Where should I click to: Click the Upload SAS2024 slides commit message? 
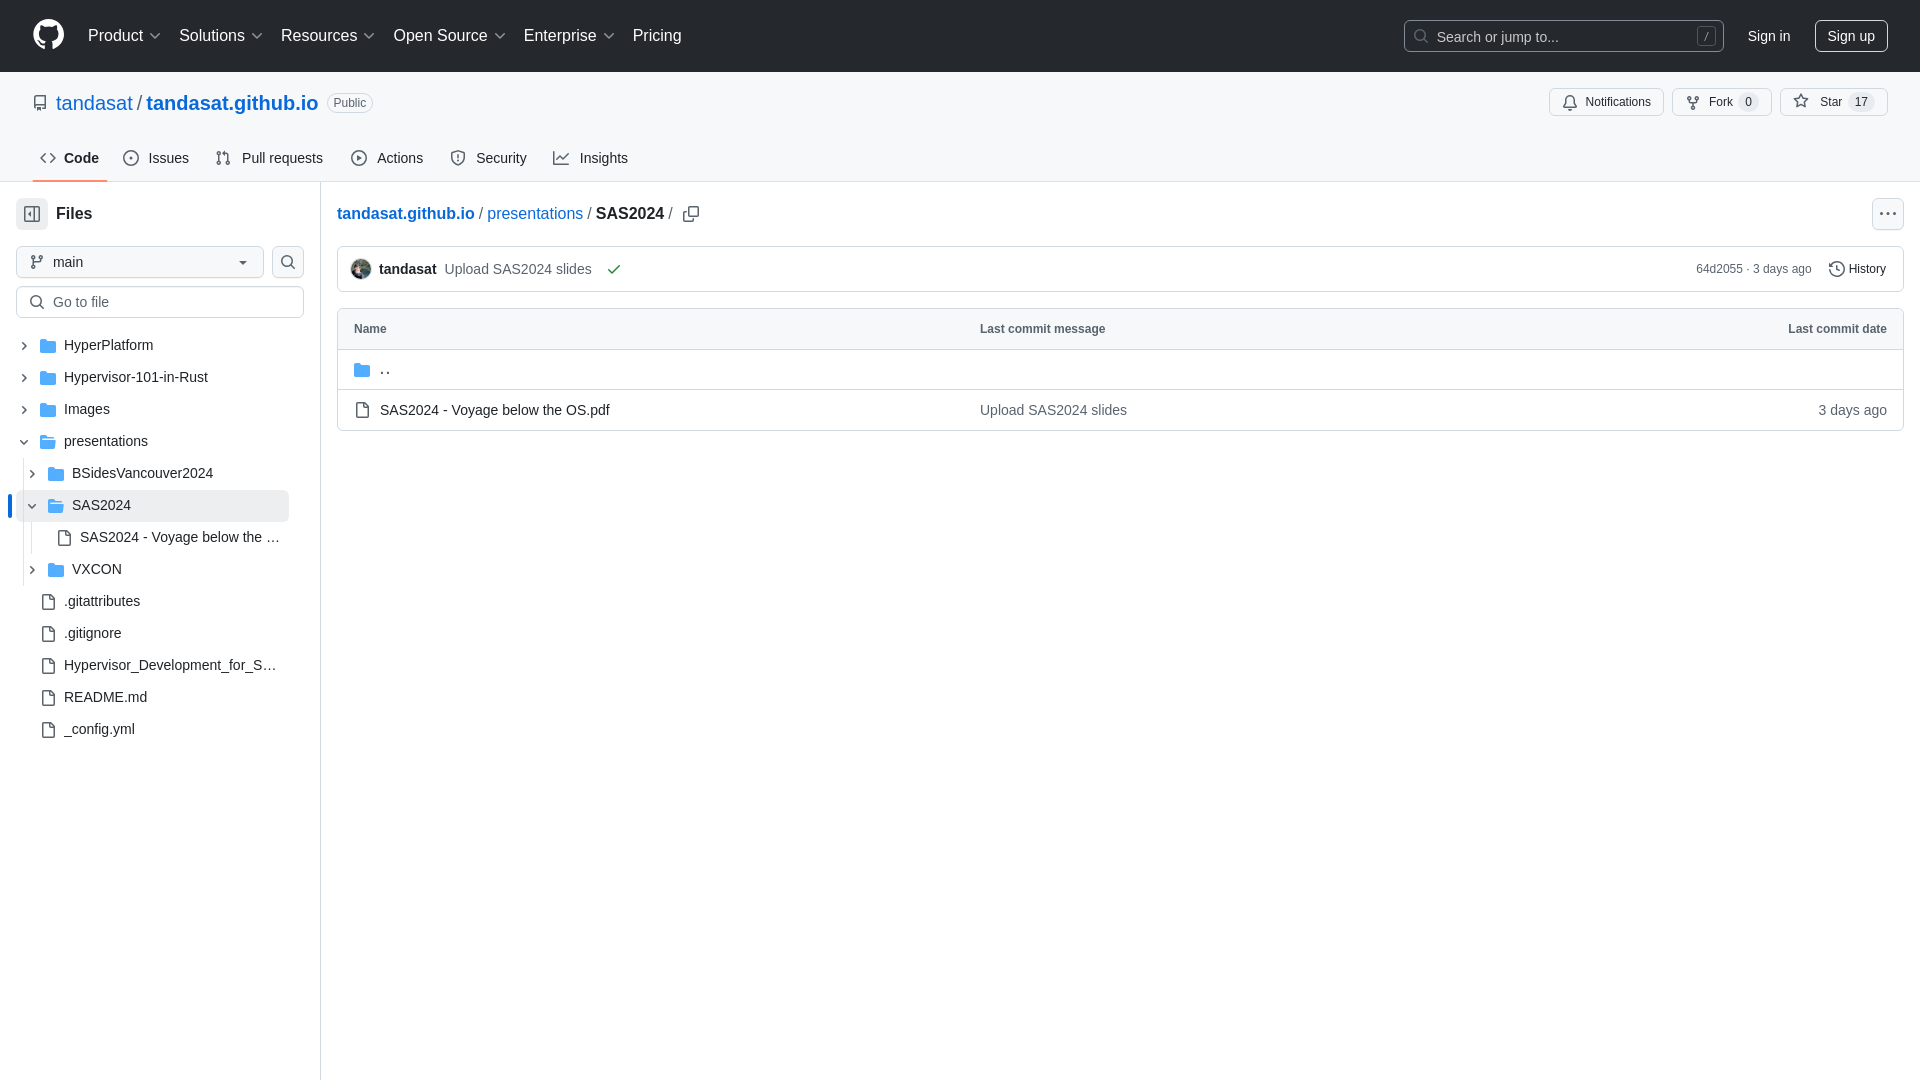coord(518,269)
